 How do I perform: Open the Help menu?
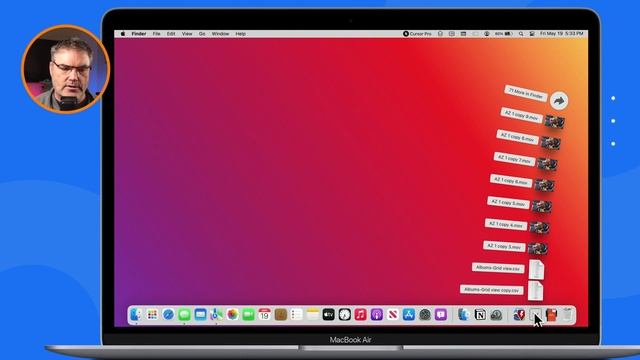tap(240, 34)
